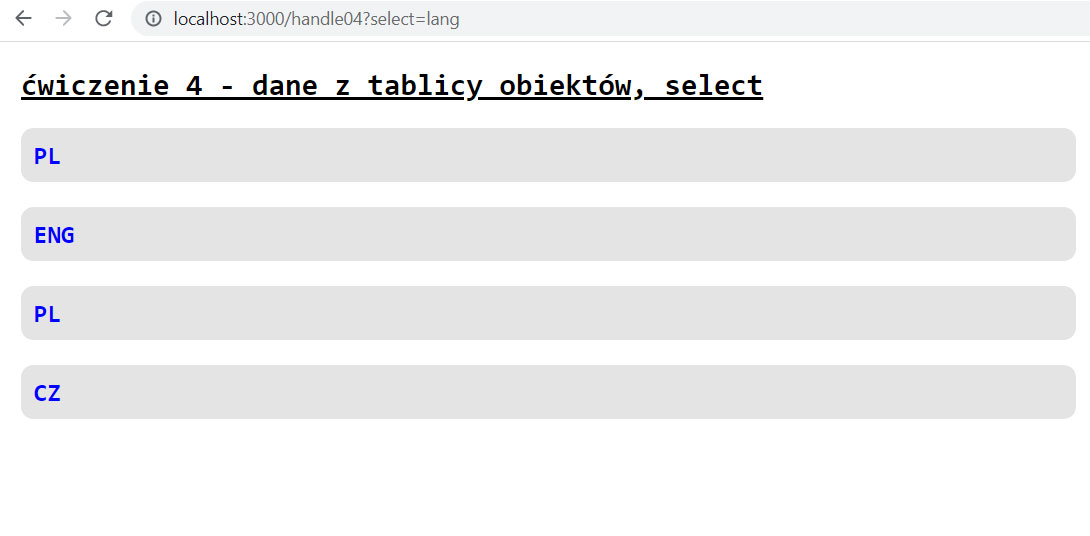
Task: Click the word 'select' in the heading
Action: tap(713, 86)
